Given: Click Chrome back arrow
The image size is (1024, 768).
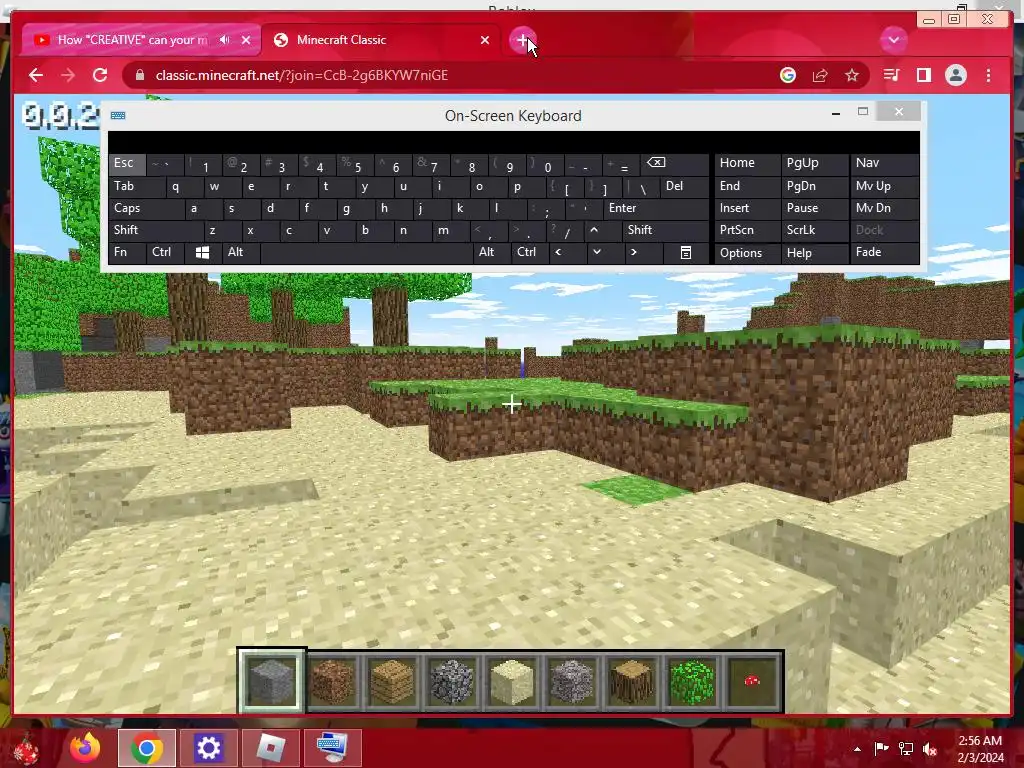Looking at the screenshot, I should pyautogui.click(x=36, y=75).
